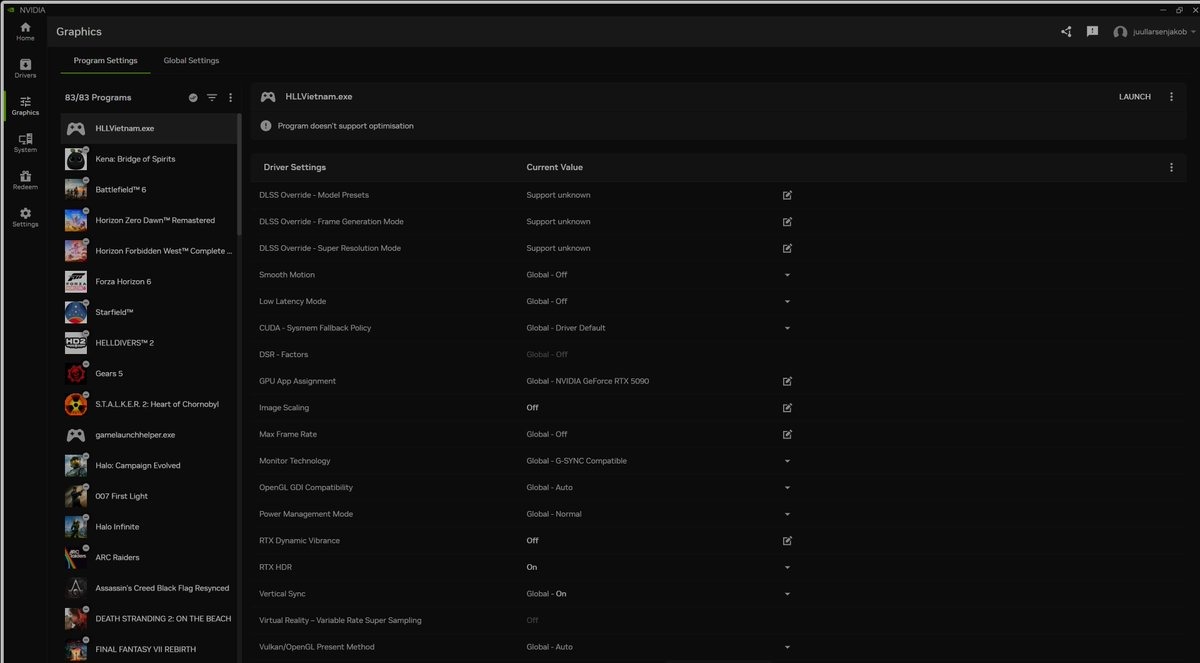This screenshot has height=663, width=1200.
Task: Select gamelaunchhelper.exe program
Action: click(148, 435)
